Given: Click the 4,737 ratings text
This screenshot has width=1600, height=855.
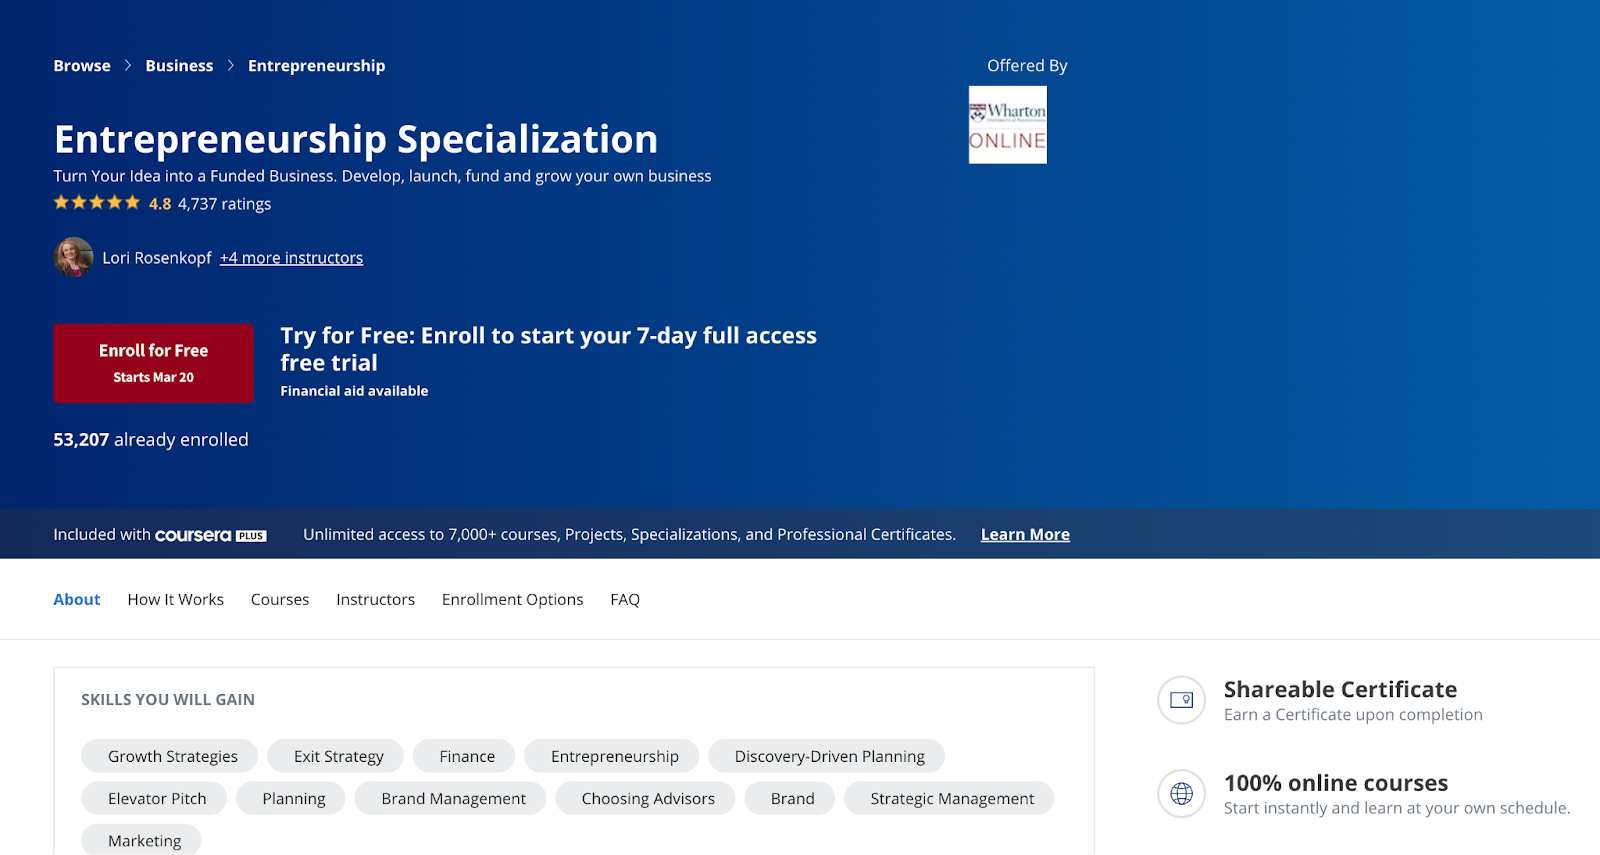Looking at the screenshot, I should click(224, 204).
